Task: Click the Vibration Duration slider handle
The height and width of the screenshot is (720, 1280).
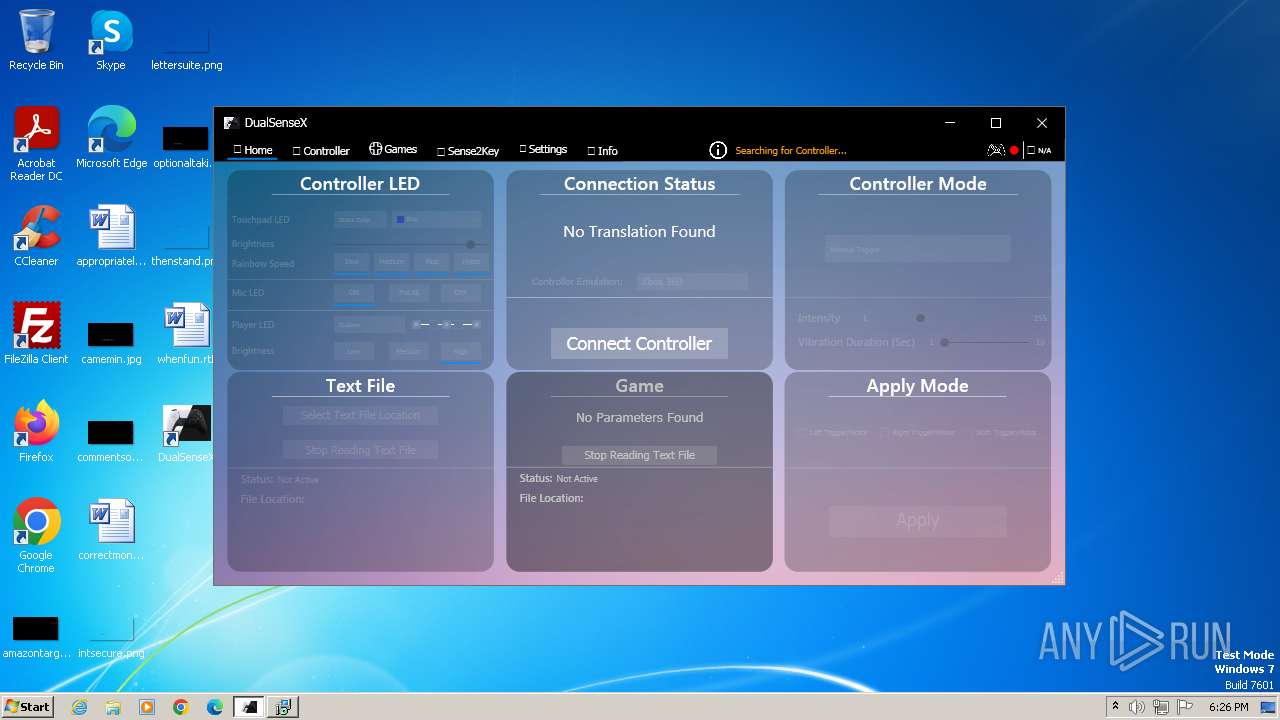Action: pyautogui.click(x=944, y=342)
